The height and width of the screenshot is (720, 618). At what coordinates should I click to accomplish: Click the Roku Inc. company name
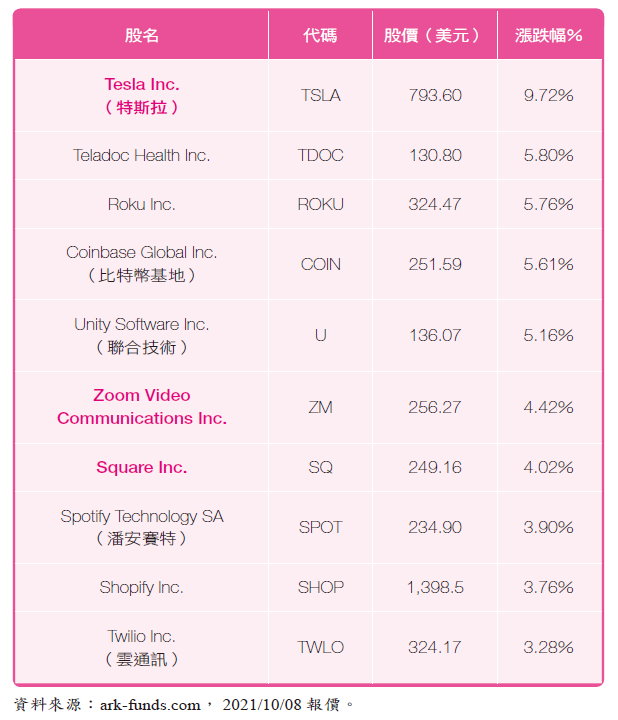pyautogui.click(x=141, y=204)
